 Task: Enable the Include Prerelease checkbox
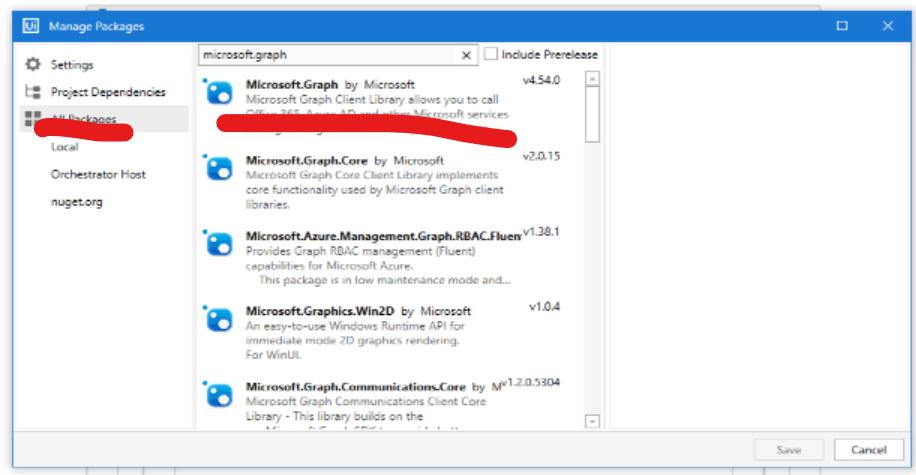click(x=491, y=54)
